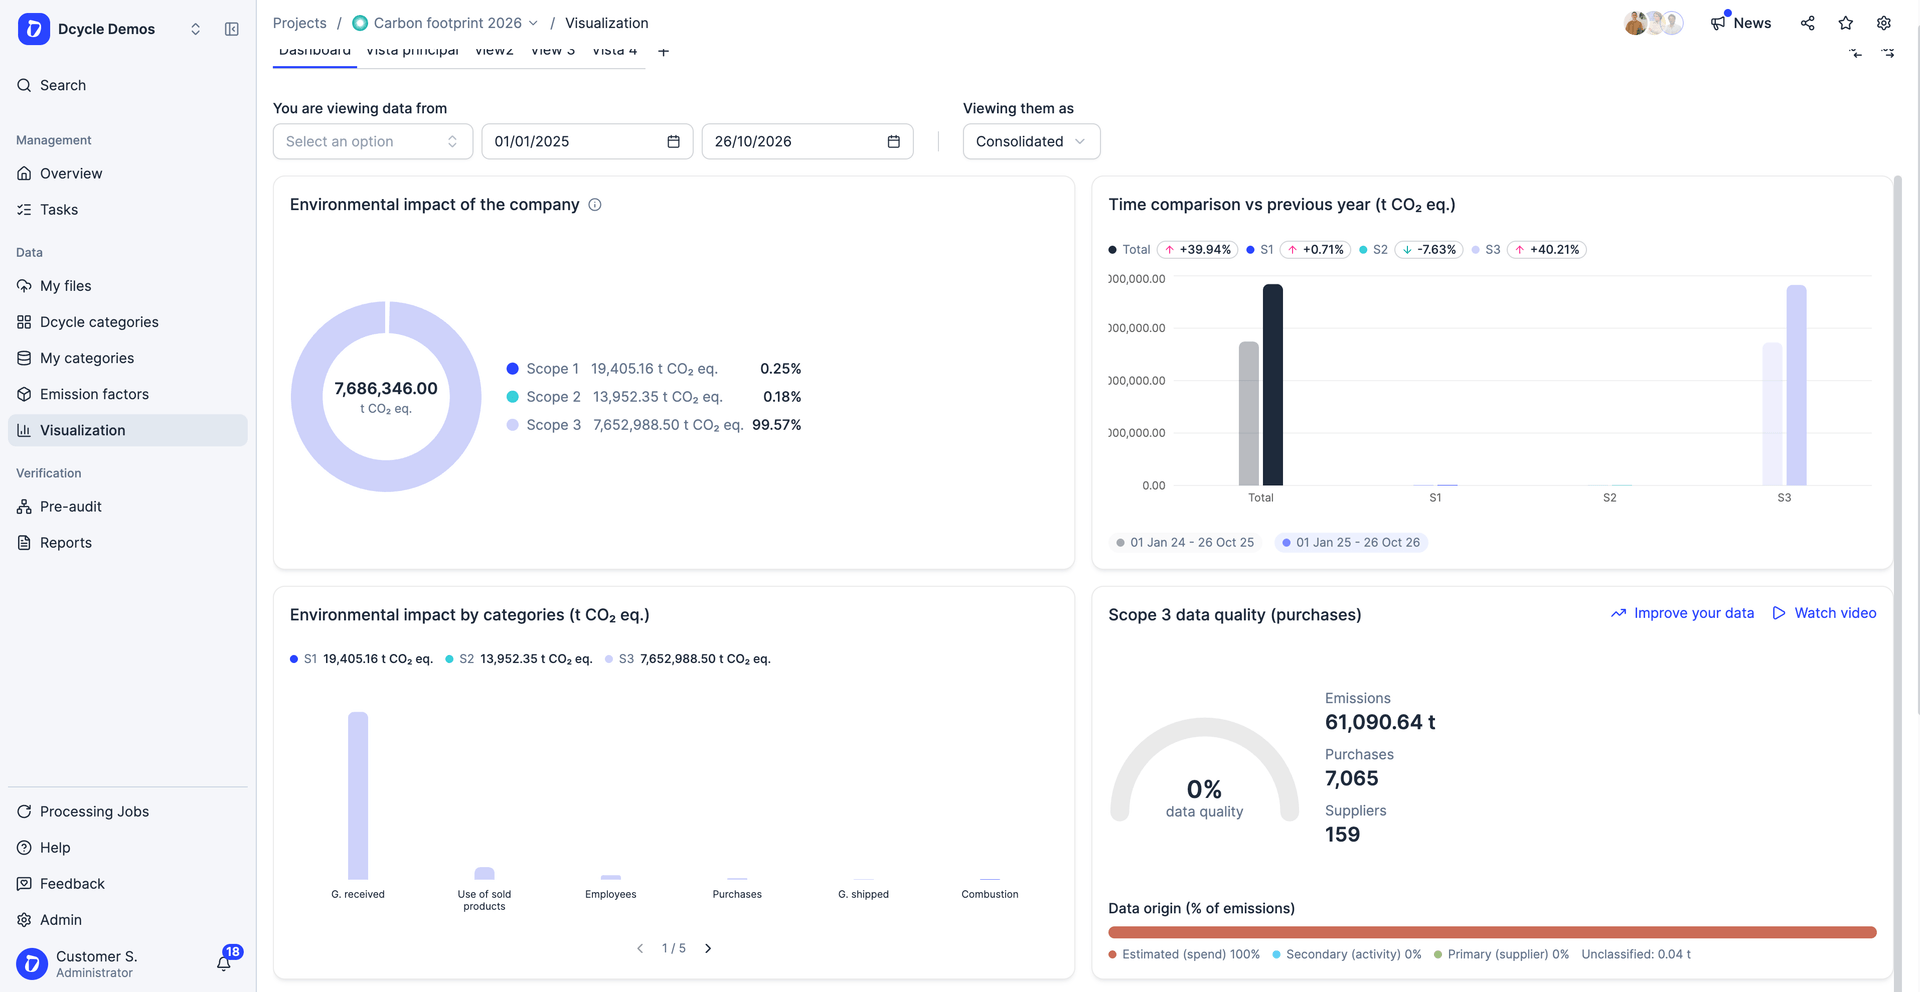The height and width of the screenshot is (992, 1920).
Task: Click the Watch video link
Action: (x=1824, y=613)
